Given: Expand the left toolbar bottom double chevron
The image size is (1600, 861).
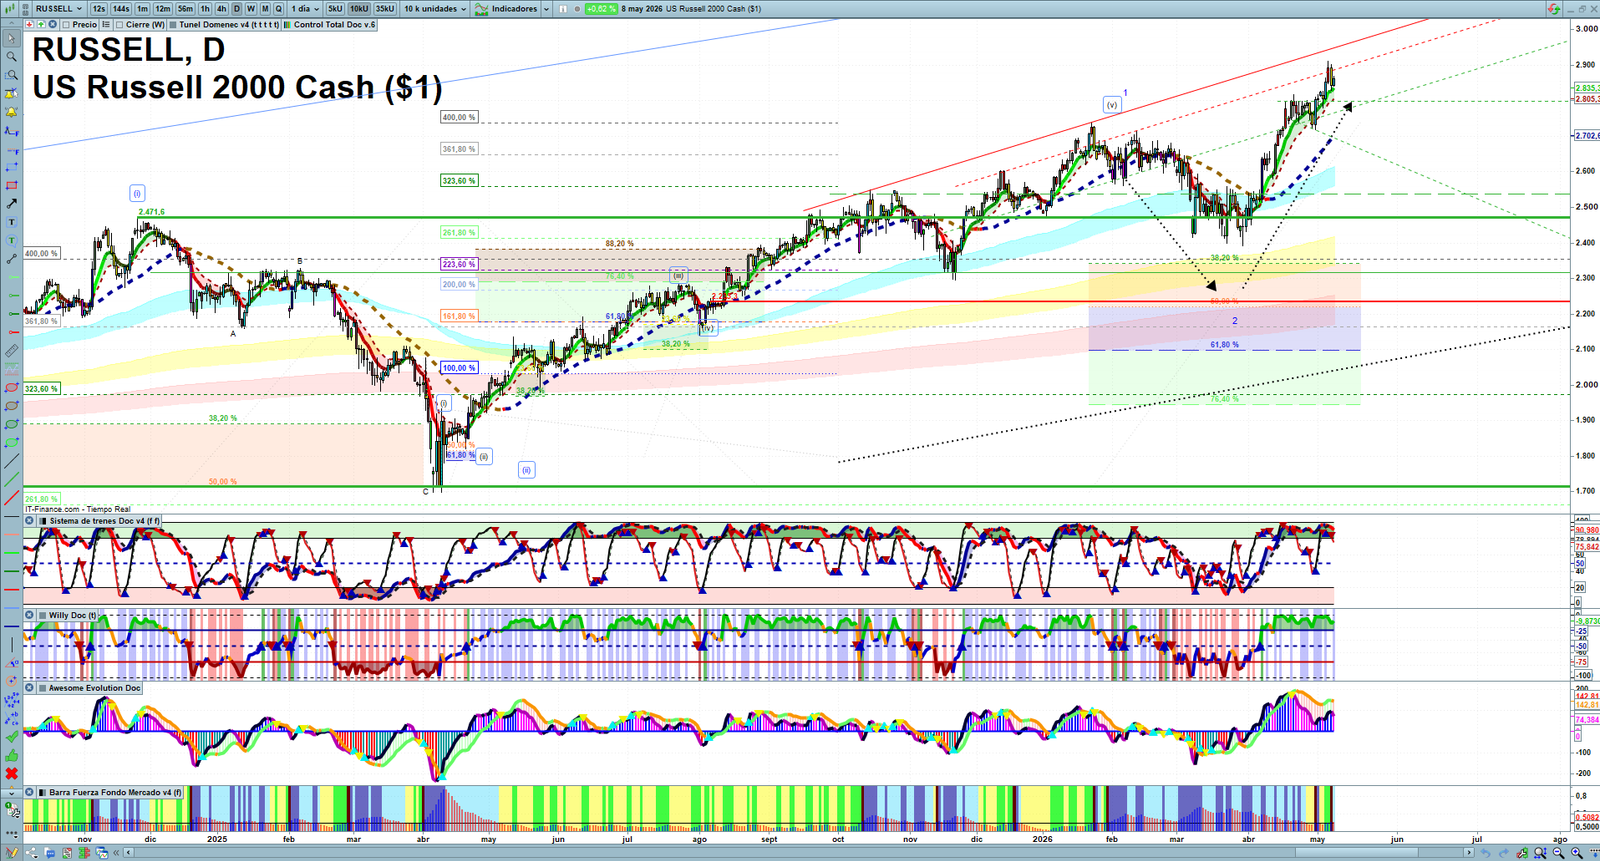Looking at the screenshot, I should pos(12,793).
